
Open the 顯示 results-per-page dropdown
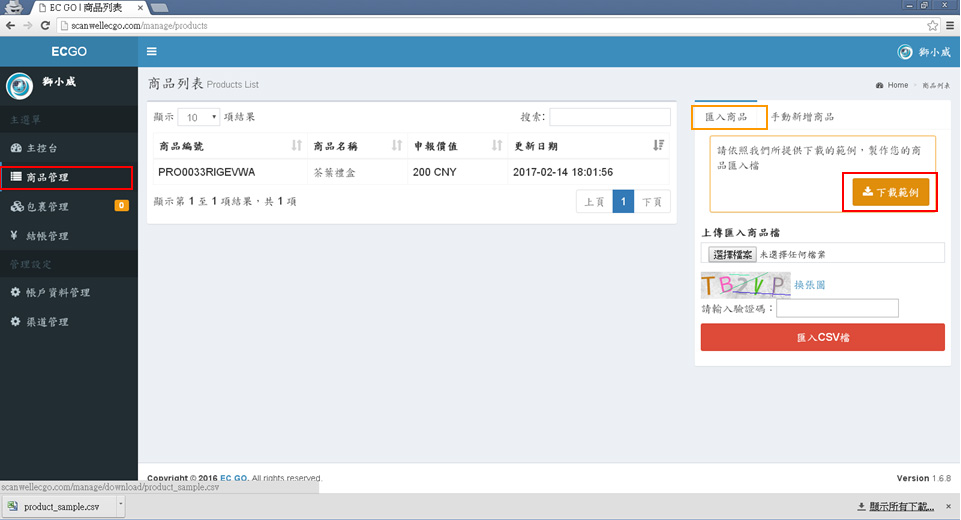tap(199, 117)
